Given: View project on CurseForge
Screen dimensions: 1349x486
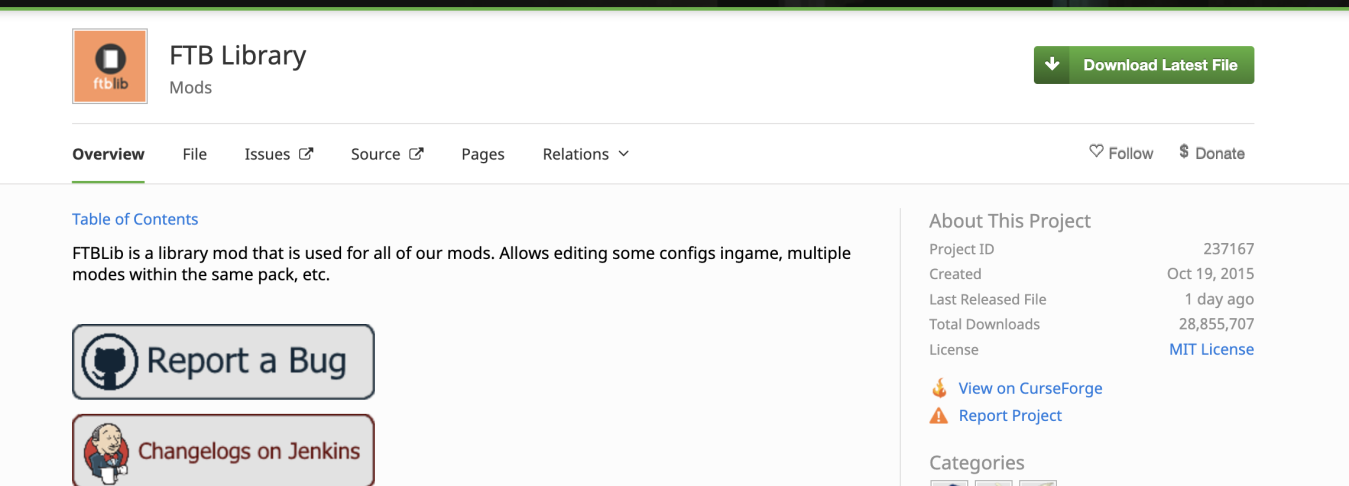Looking at the screenshot, I should [1030, 388].
